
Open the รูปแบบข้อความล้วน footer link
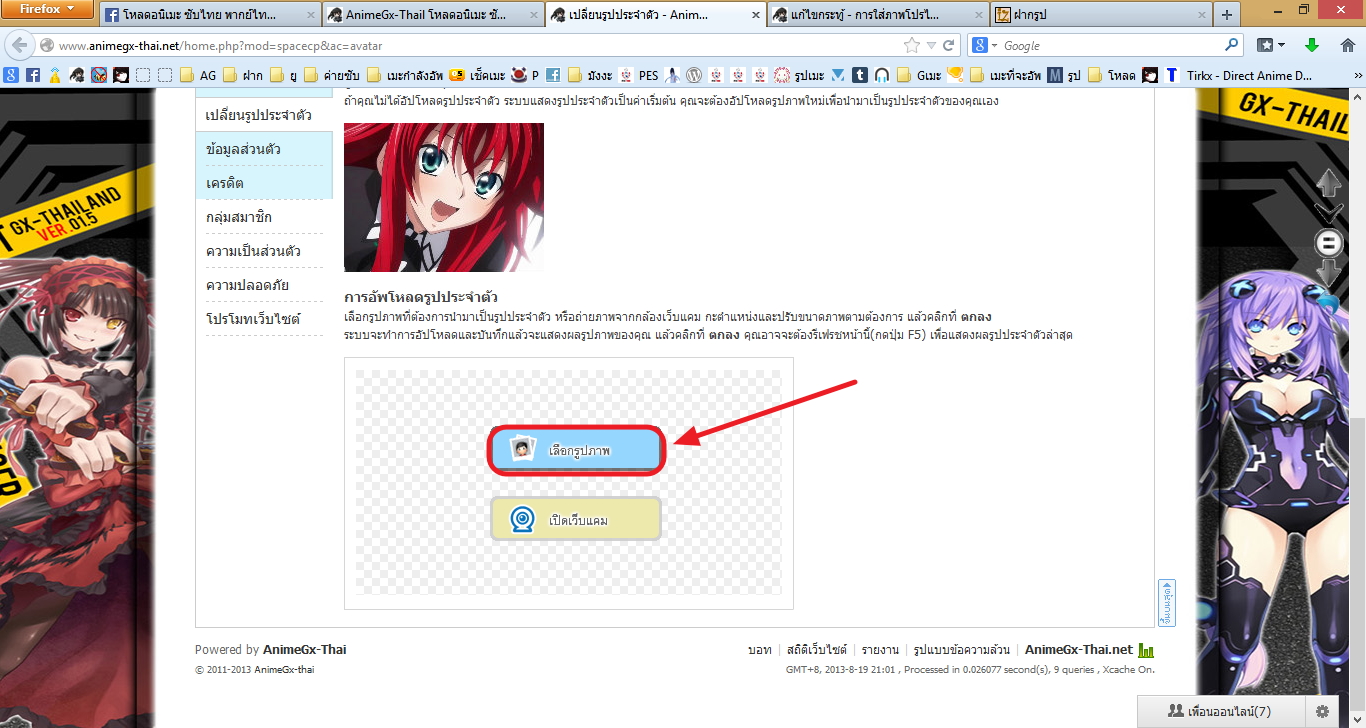click(961, 650)
